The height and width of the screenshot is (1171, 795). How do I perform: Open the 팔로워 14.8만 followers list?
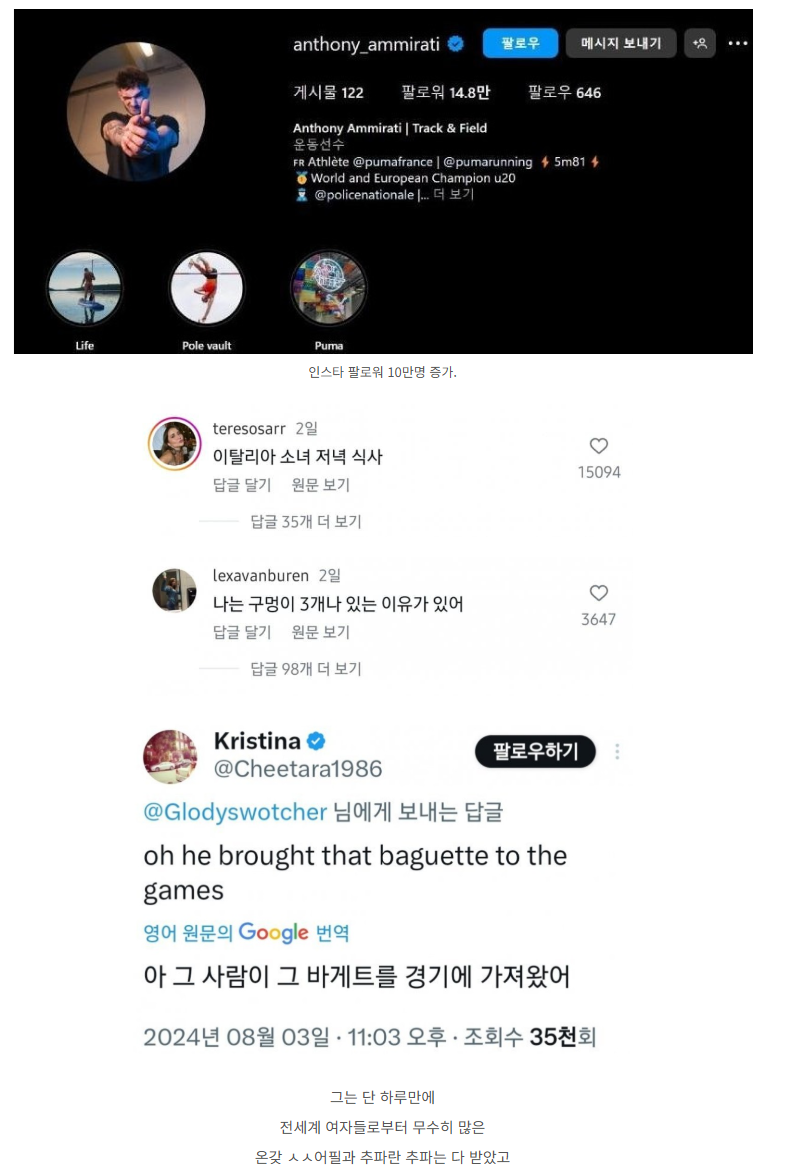tap(446, 93)
